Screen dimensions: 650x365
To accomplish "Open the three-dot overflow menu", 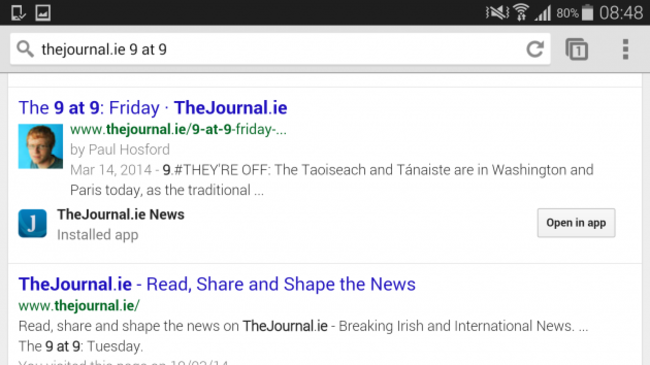I will [626, 49].
